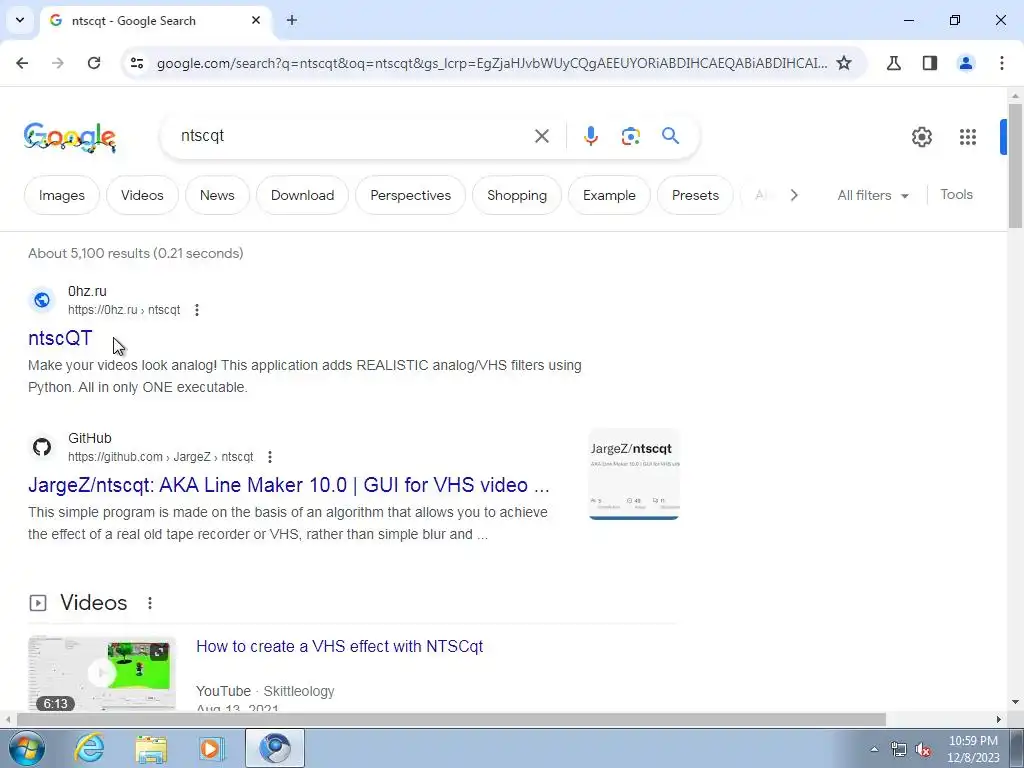Screen dimensions: 1024x768
Task: Switch to Chrome taskbar button
Action: point(275,748)
